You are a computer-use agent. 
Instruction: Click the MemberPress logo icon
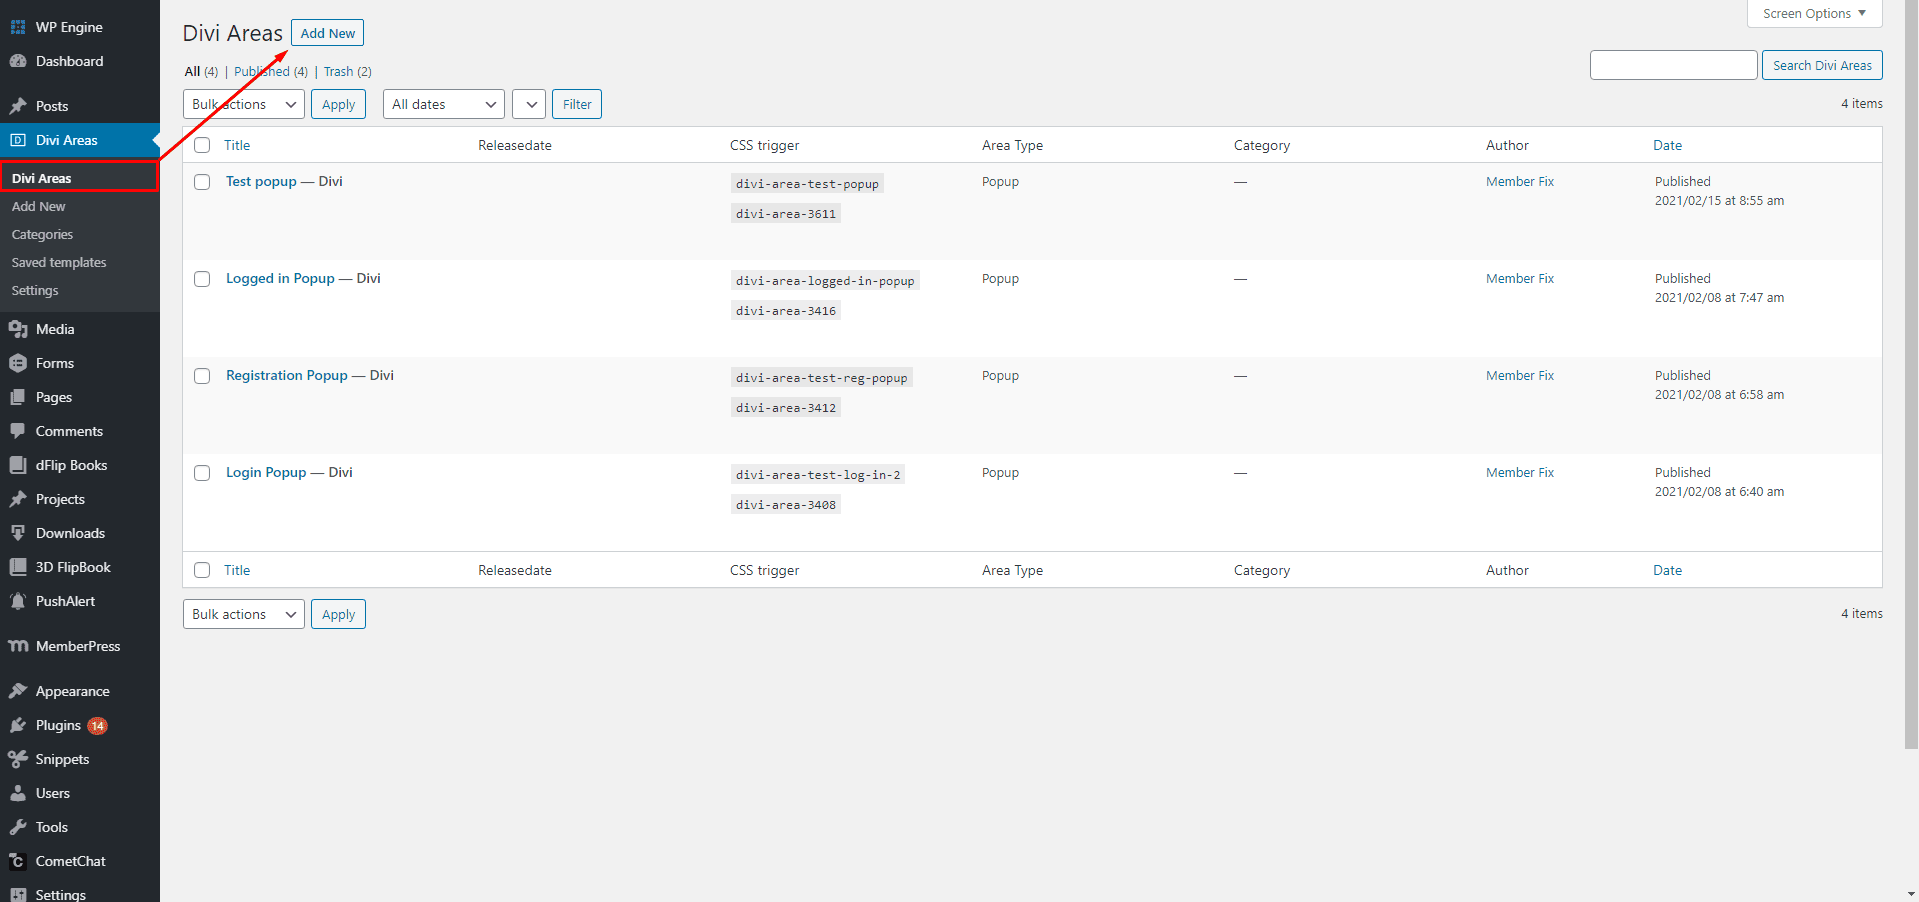point(18,646)
